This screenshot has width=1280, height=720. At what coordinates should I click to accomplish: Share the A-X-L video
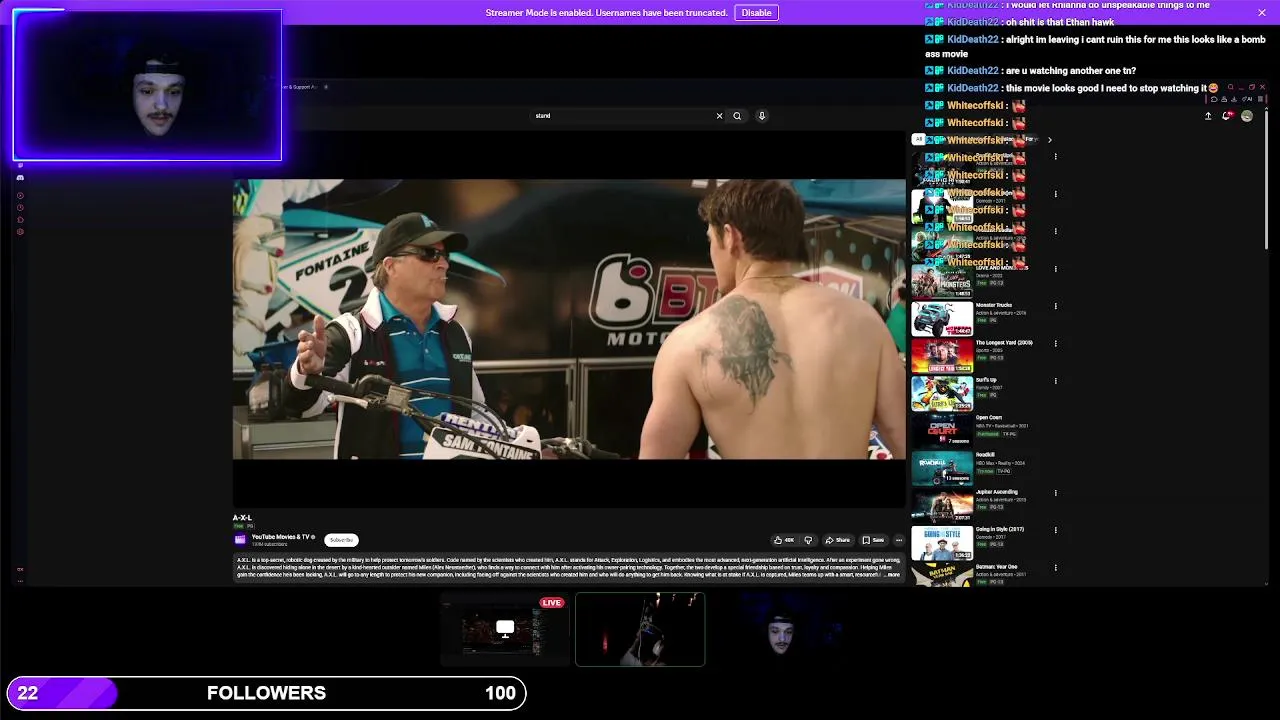click(837, 540)
